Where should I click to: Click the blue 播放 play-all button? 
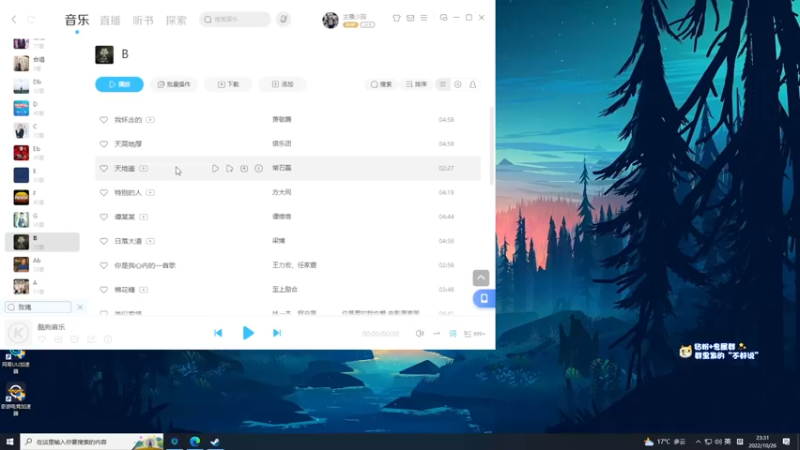[119, 84]
